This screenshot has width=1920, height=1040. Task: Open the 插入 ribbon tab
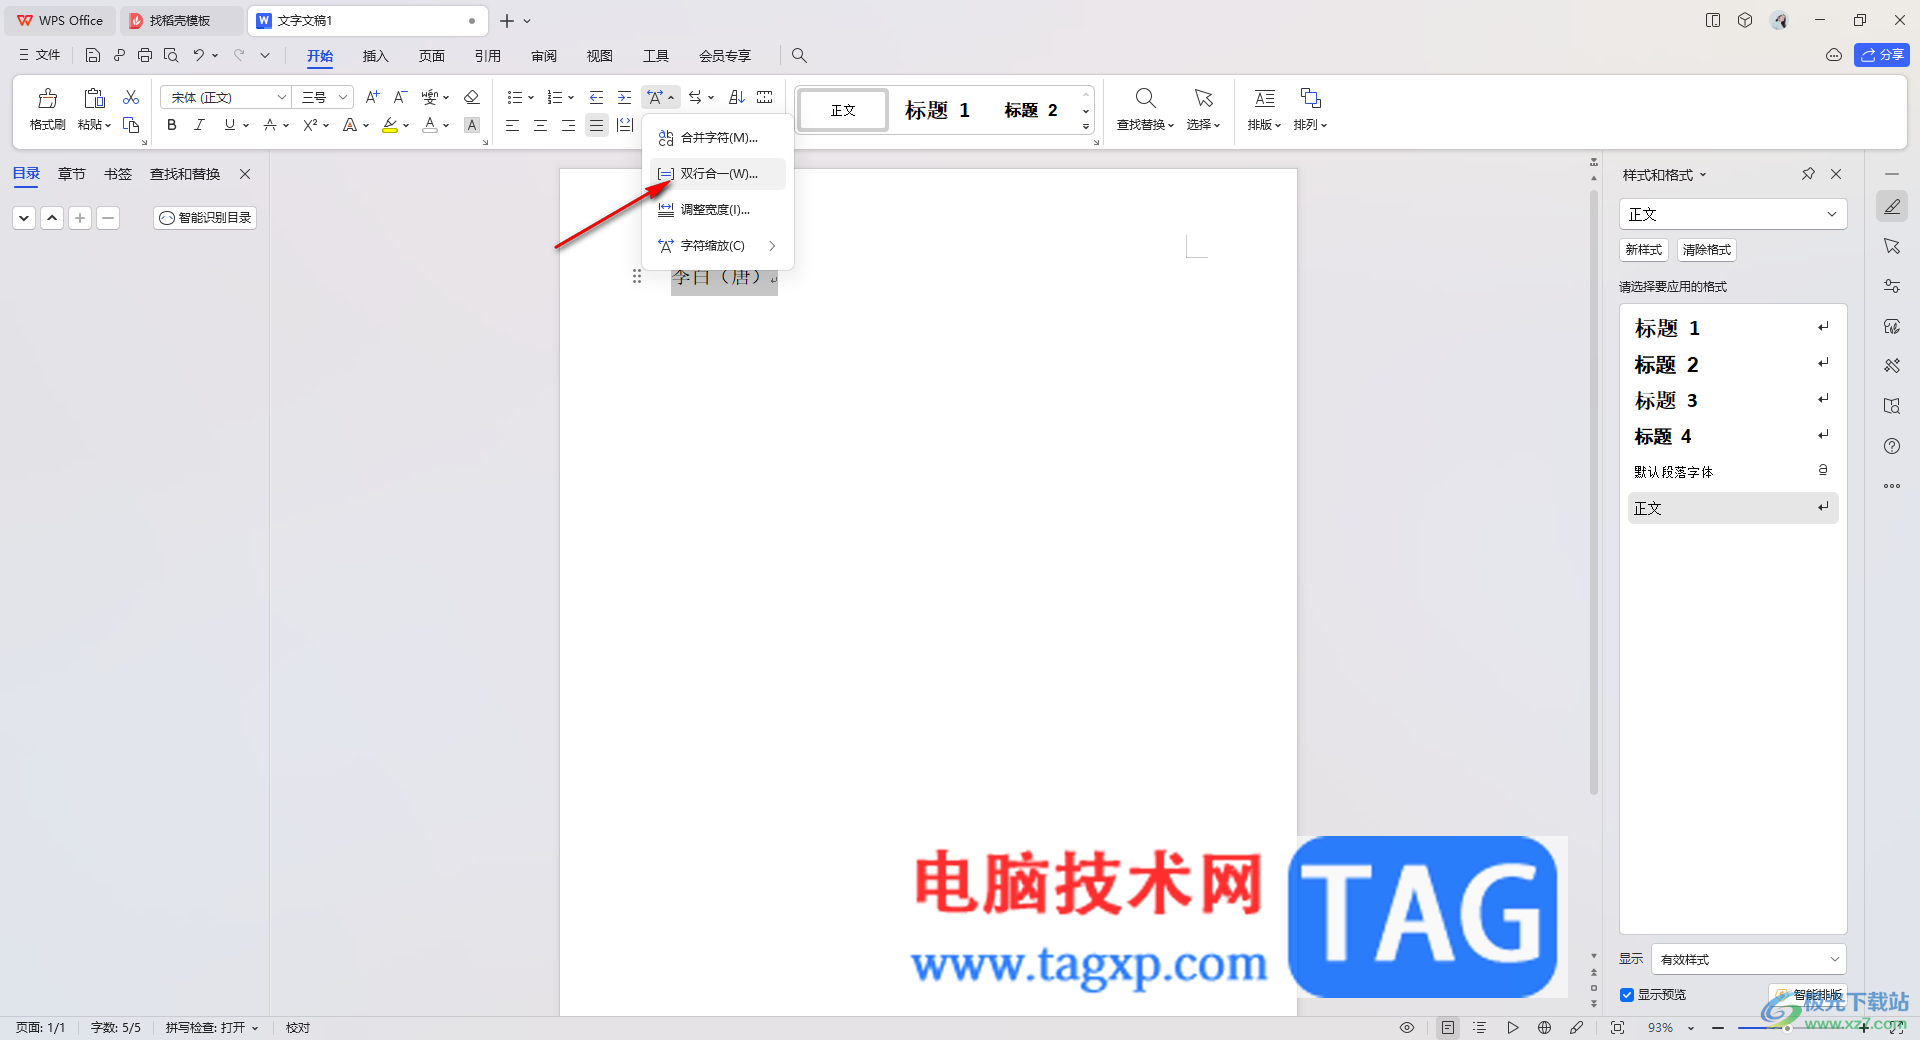375,56
